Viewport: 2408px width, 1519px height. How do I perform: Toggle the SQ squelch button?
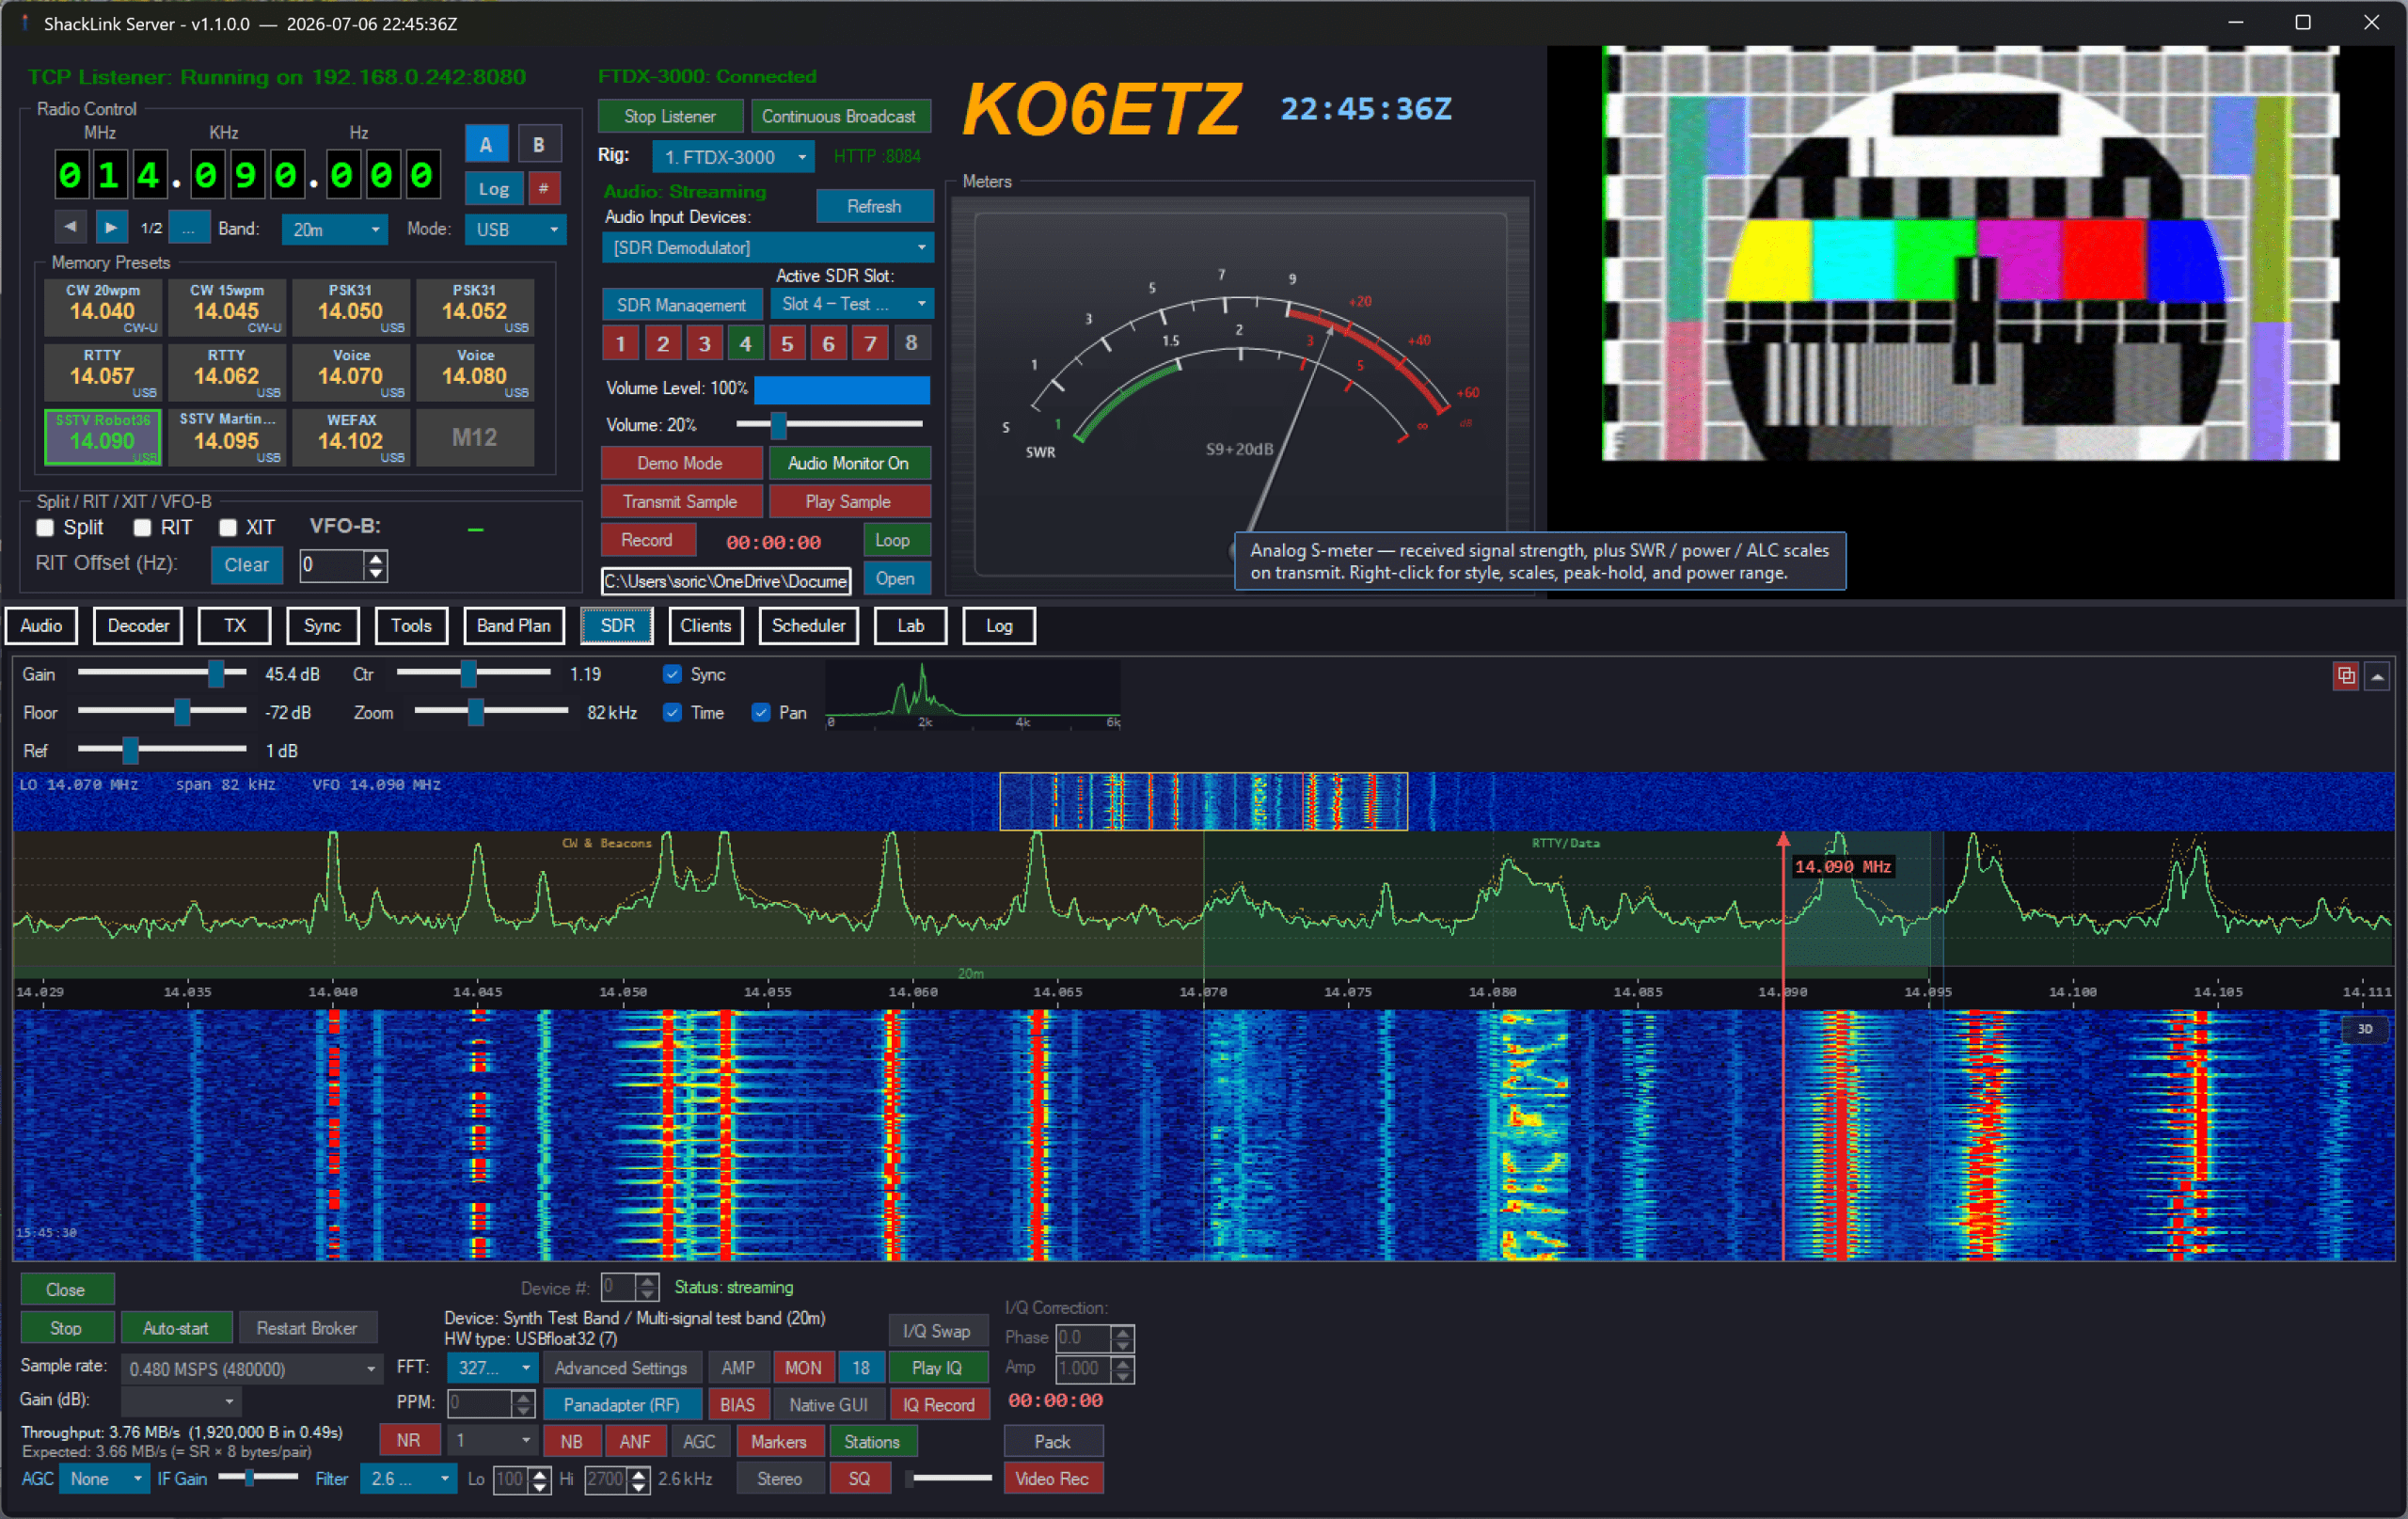point(860,1478)
